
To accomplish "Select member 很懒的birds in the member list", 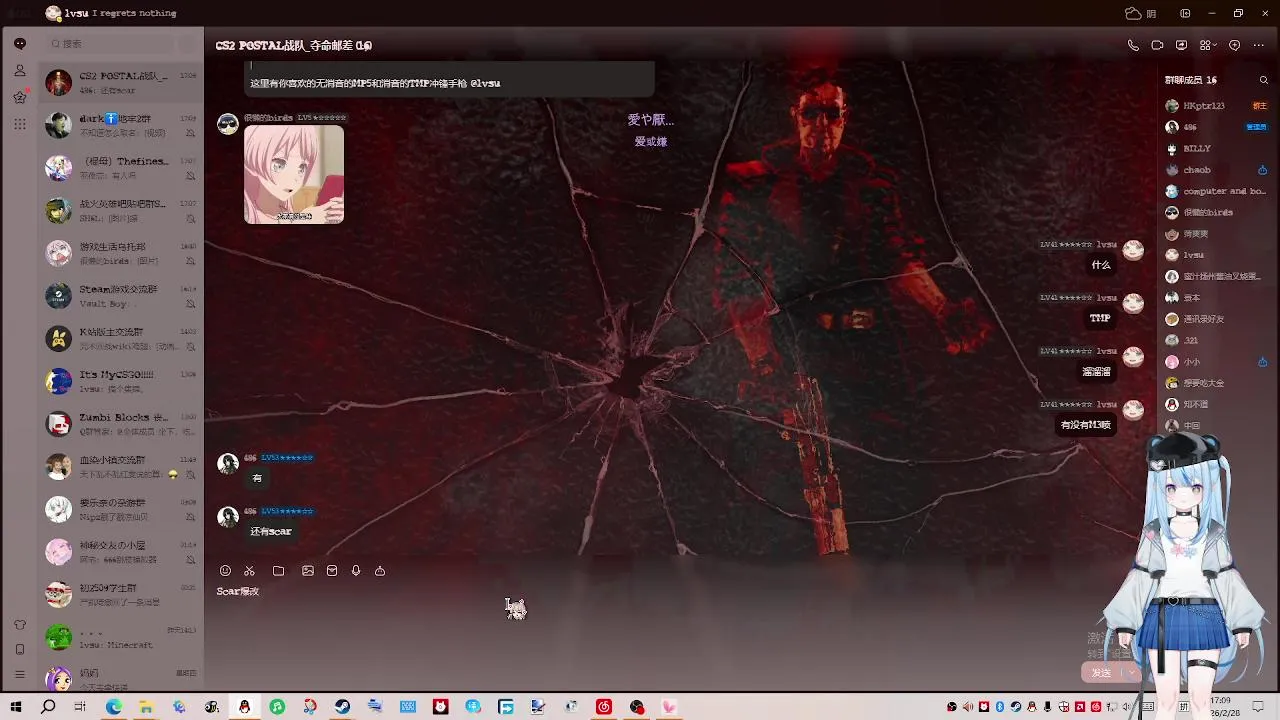I will [1216, 212].
